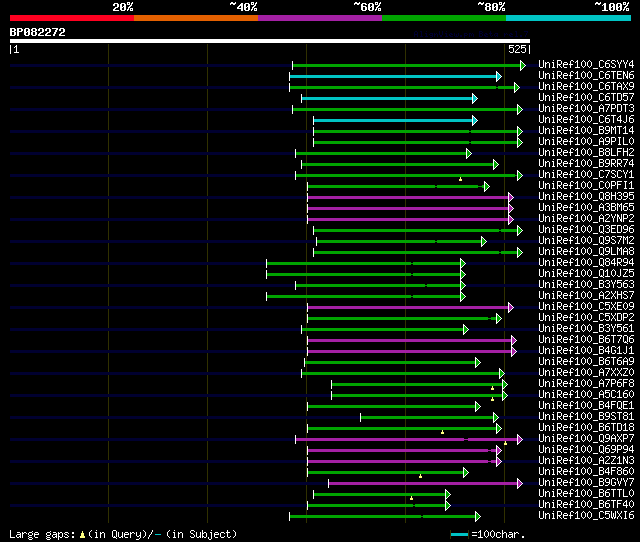The image size is (640, 542).
Task: Open the UniRef100_B4F860 entry
Action: click(586, 472)
